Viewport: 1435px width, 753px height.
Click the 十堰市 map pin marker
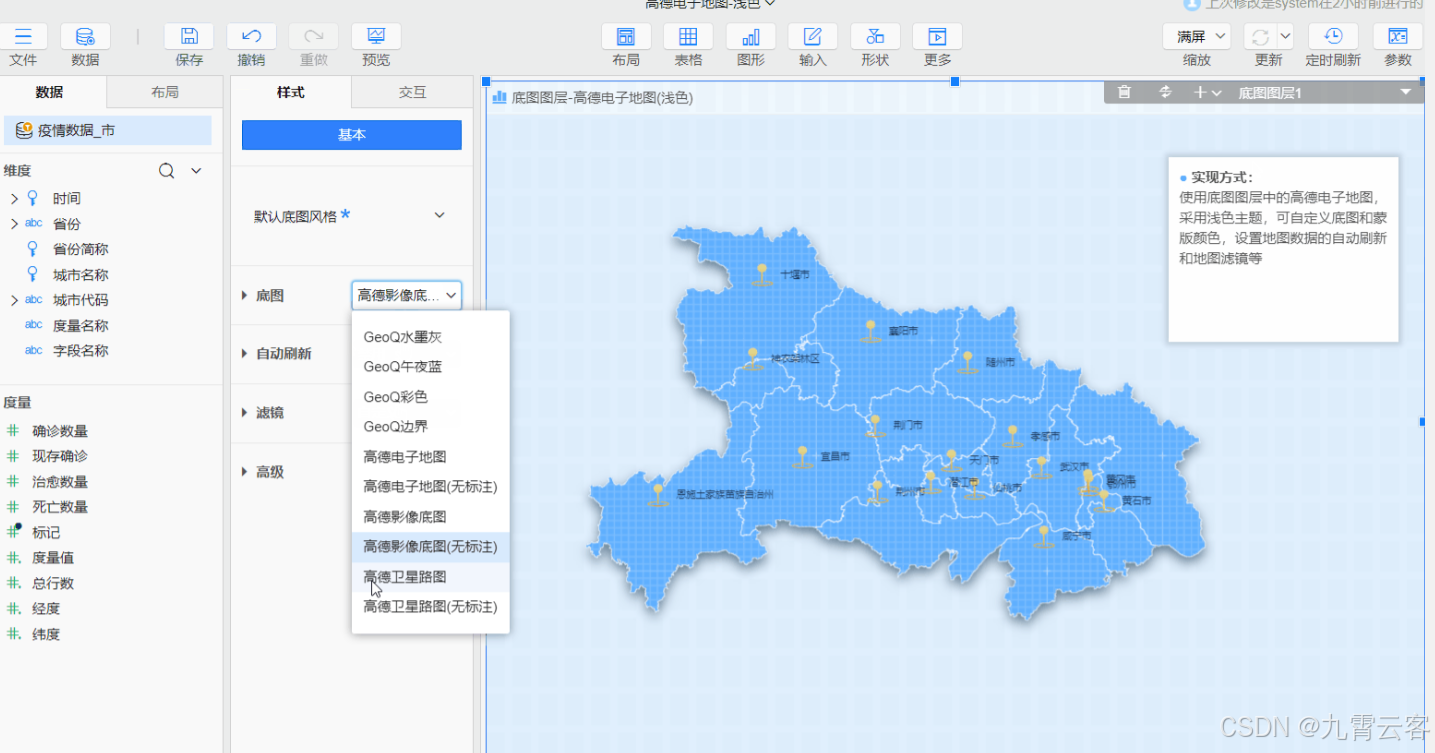pyautogui.click(x=762, y=274)
